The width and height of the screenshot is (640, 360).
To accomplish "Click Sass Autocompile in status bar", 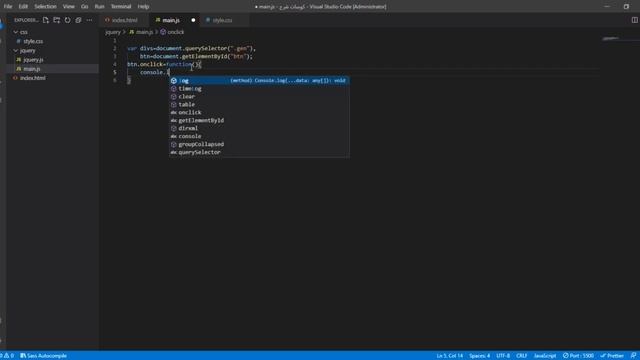I will click(x=43, y=356).
